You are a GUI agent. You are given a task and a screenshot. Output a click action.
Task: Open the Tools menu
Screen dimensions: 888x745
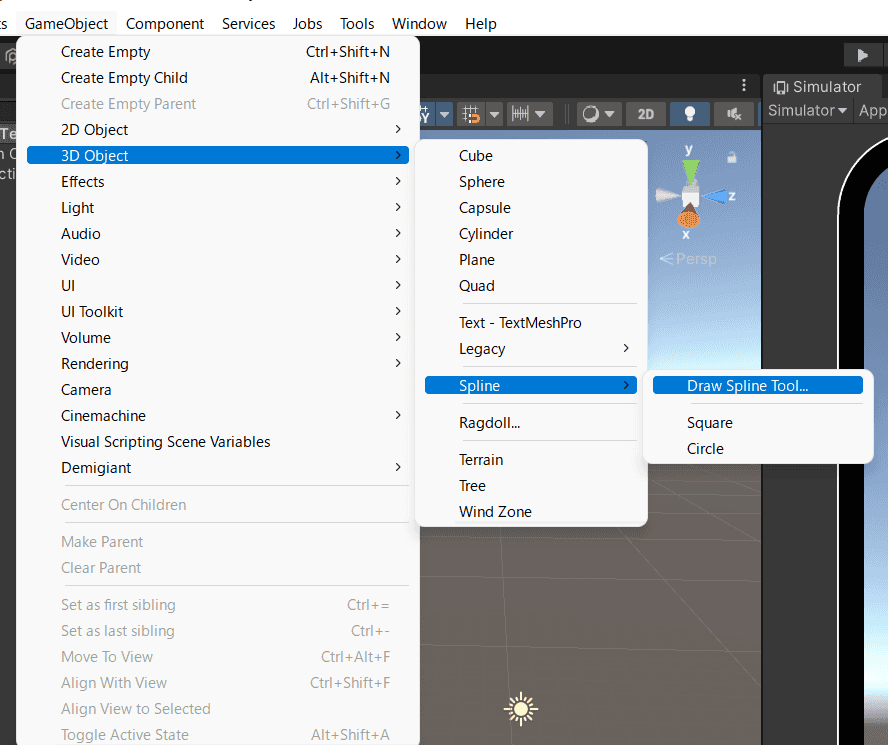click(357, 24)
